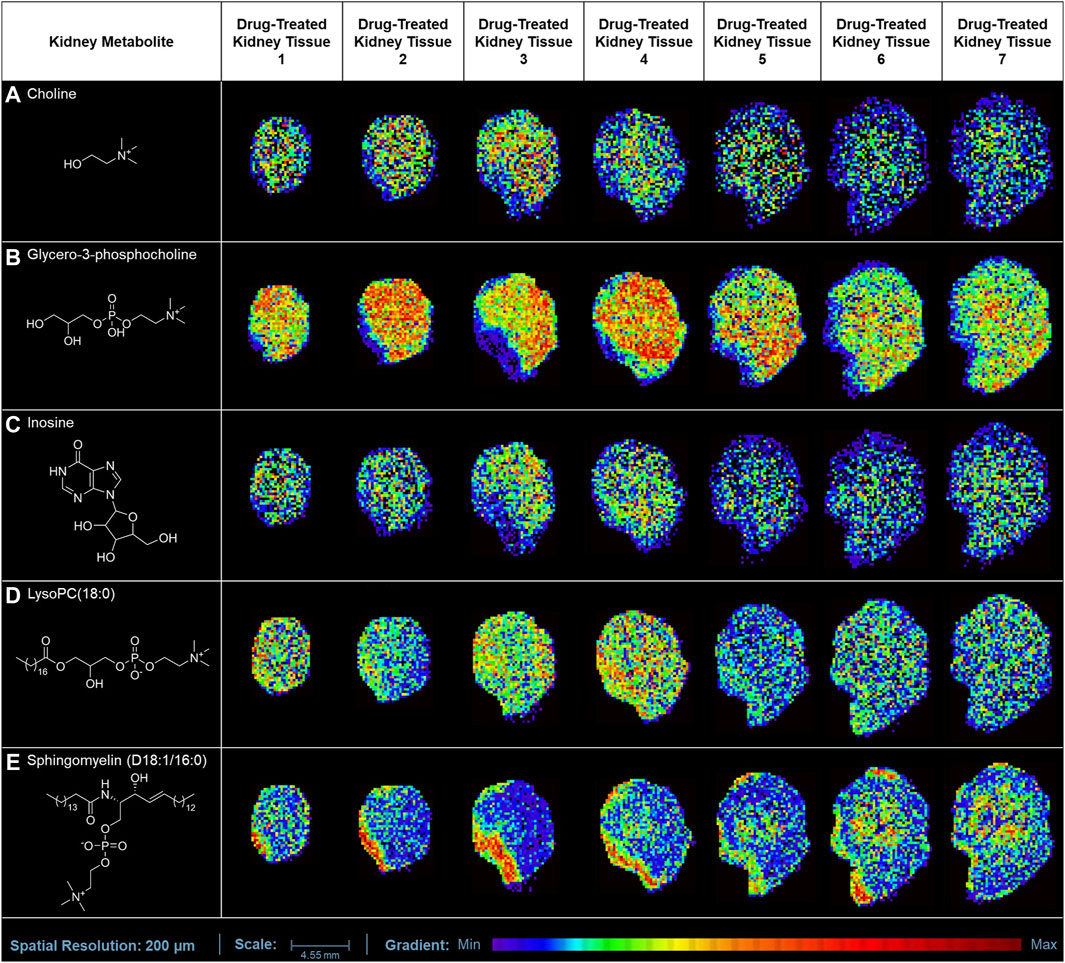Click the Choline image for kidney tissue 4

640,164
